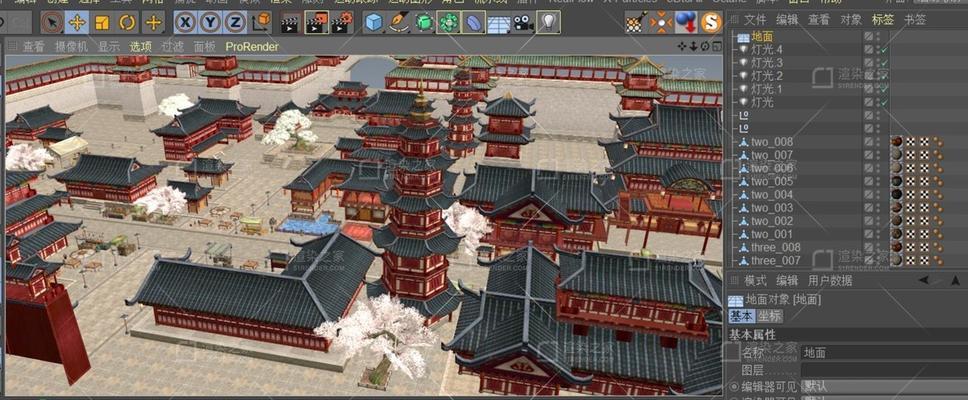Image resolution: width=968 pixels, height=400 pixels.
Task: Open object manager 查看 menu
Action: [819, 19]
